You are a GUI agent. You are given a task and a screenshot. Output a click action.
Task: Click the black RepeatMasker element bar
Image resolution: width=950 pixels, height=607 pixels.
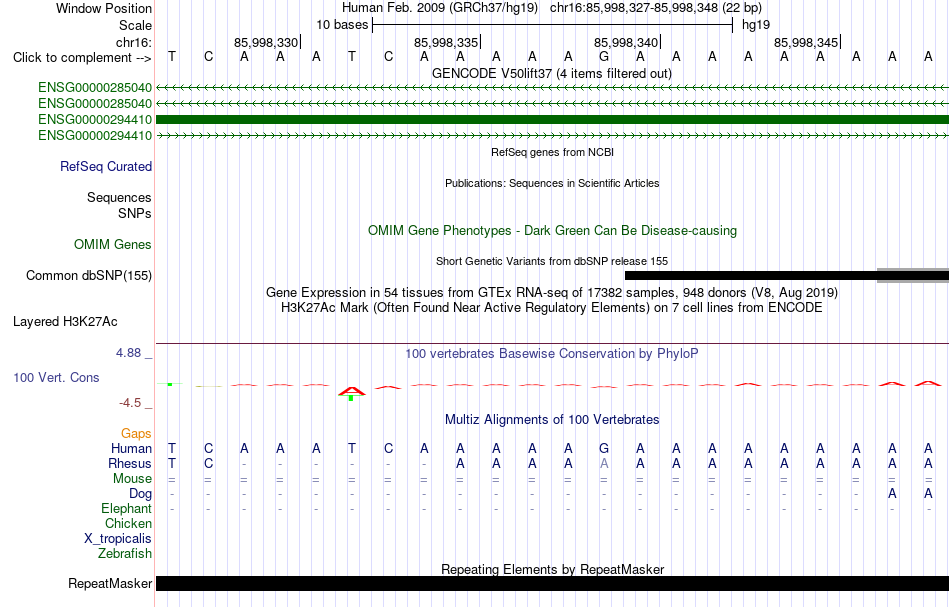(552, 583)
